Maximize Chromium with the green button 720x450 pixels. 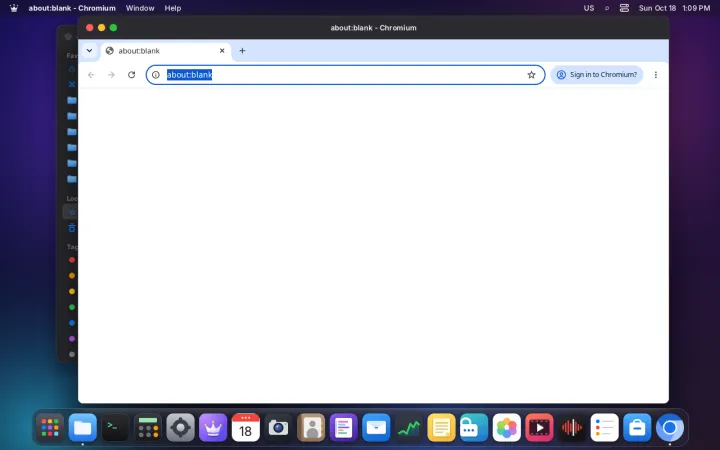tap(113, 28)
